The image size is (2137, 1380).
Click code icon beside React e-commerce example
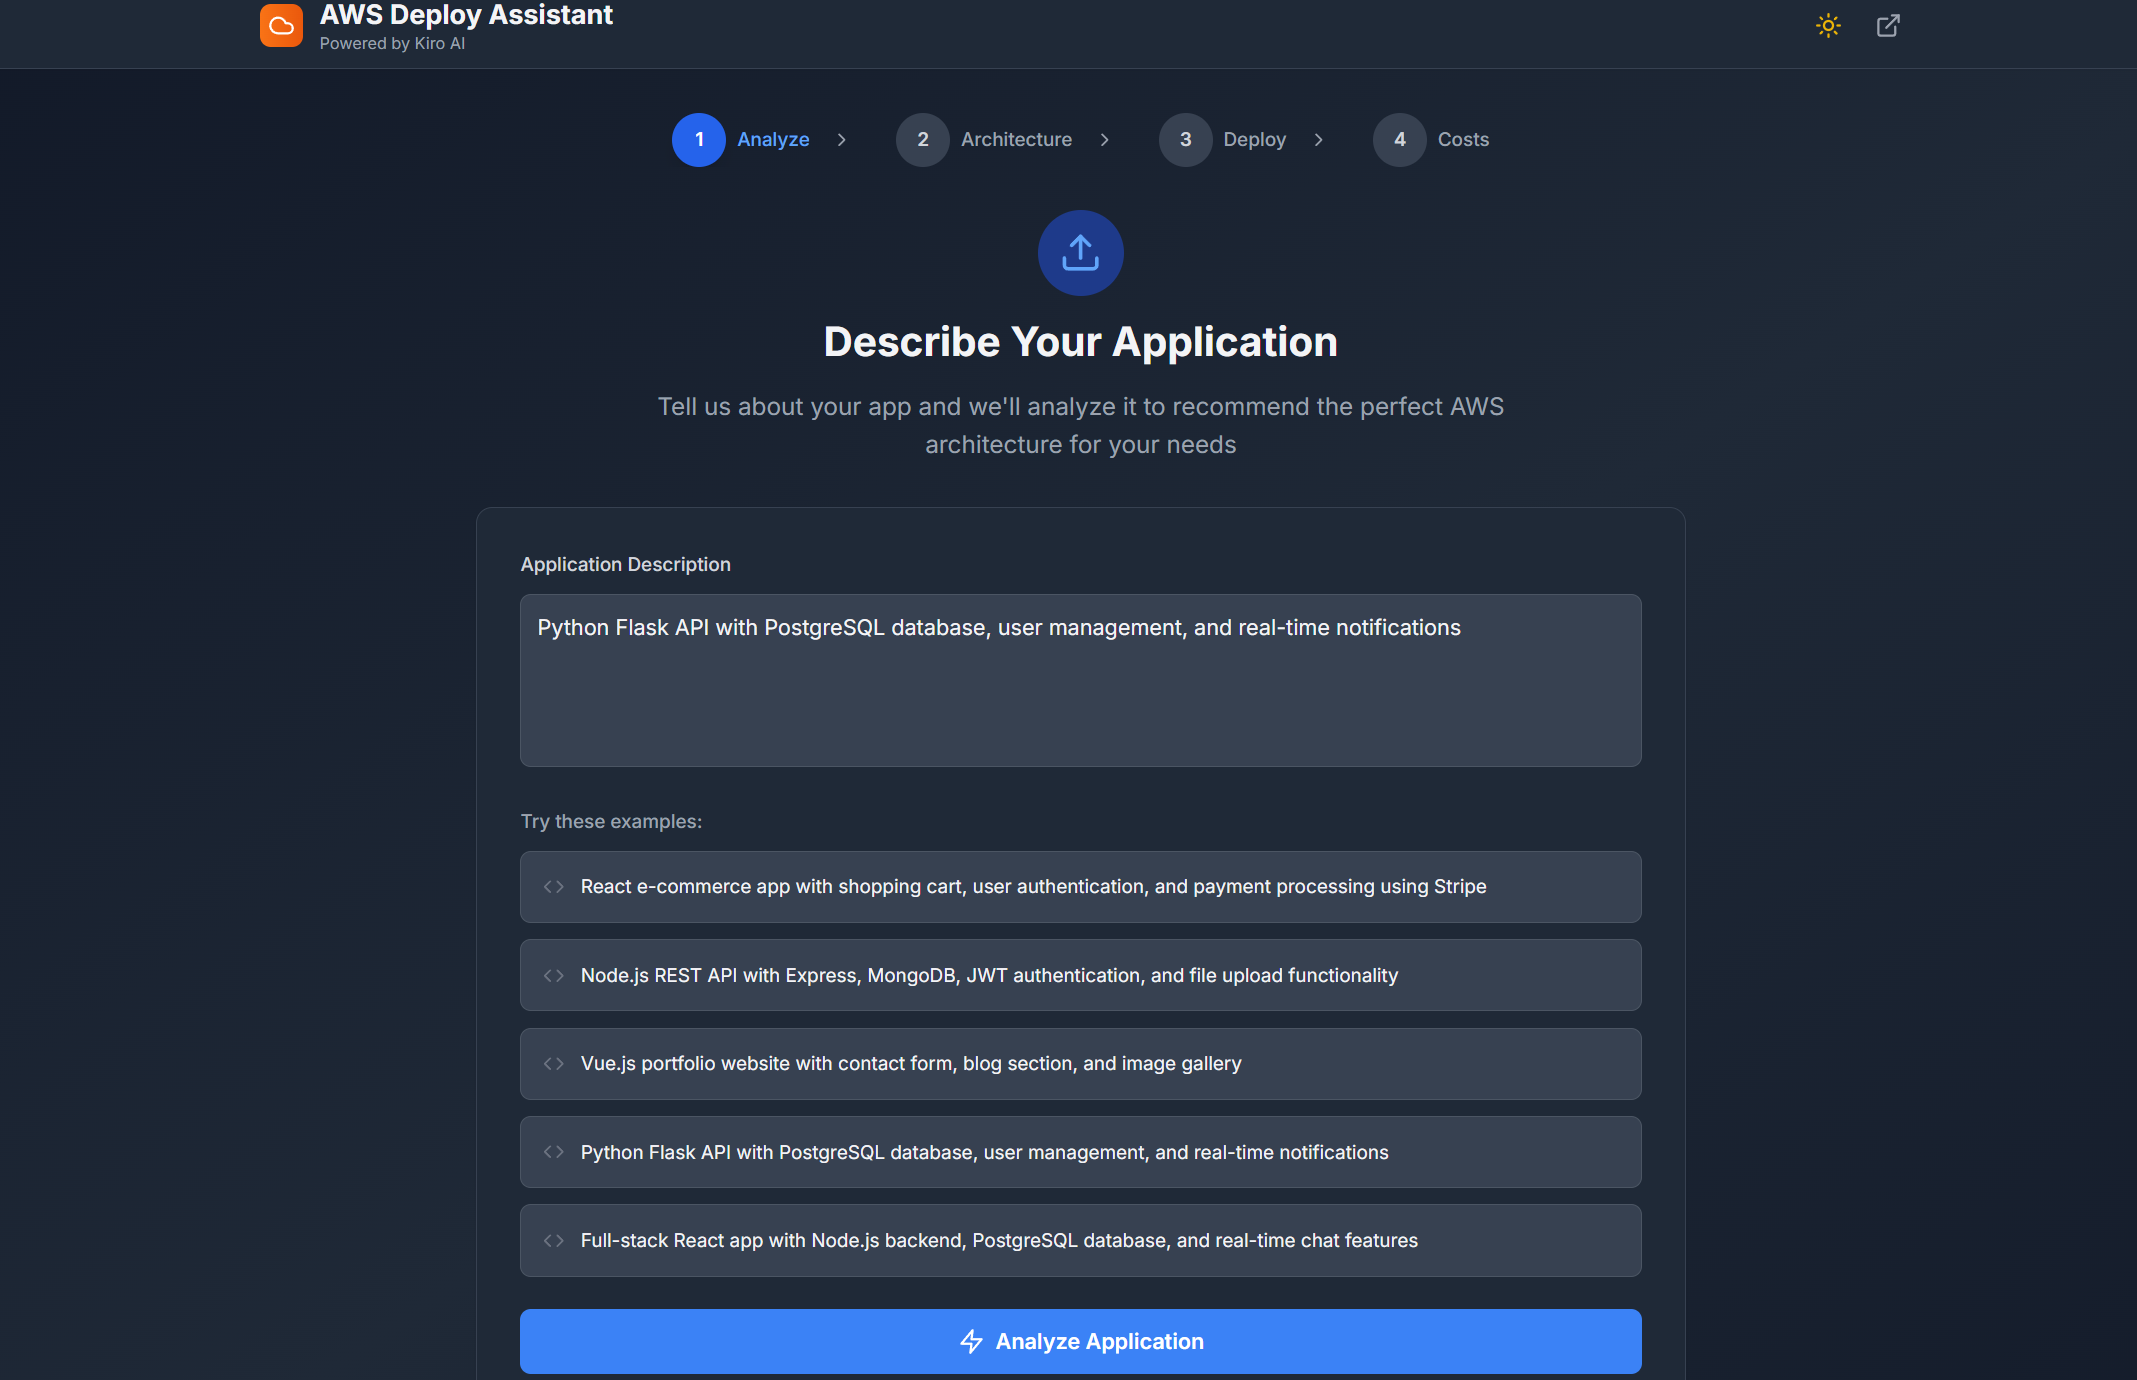tap(554, 887)
